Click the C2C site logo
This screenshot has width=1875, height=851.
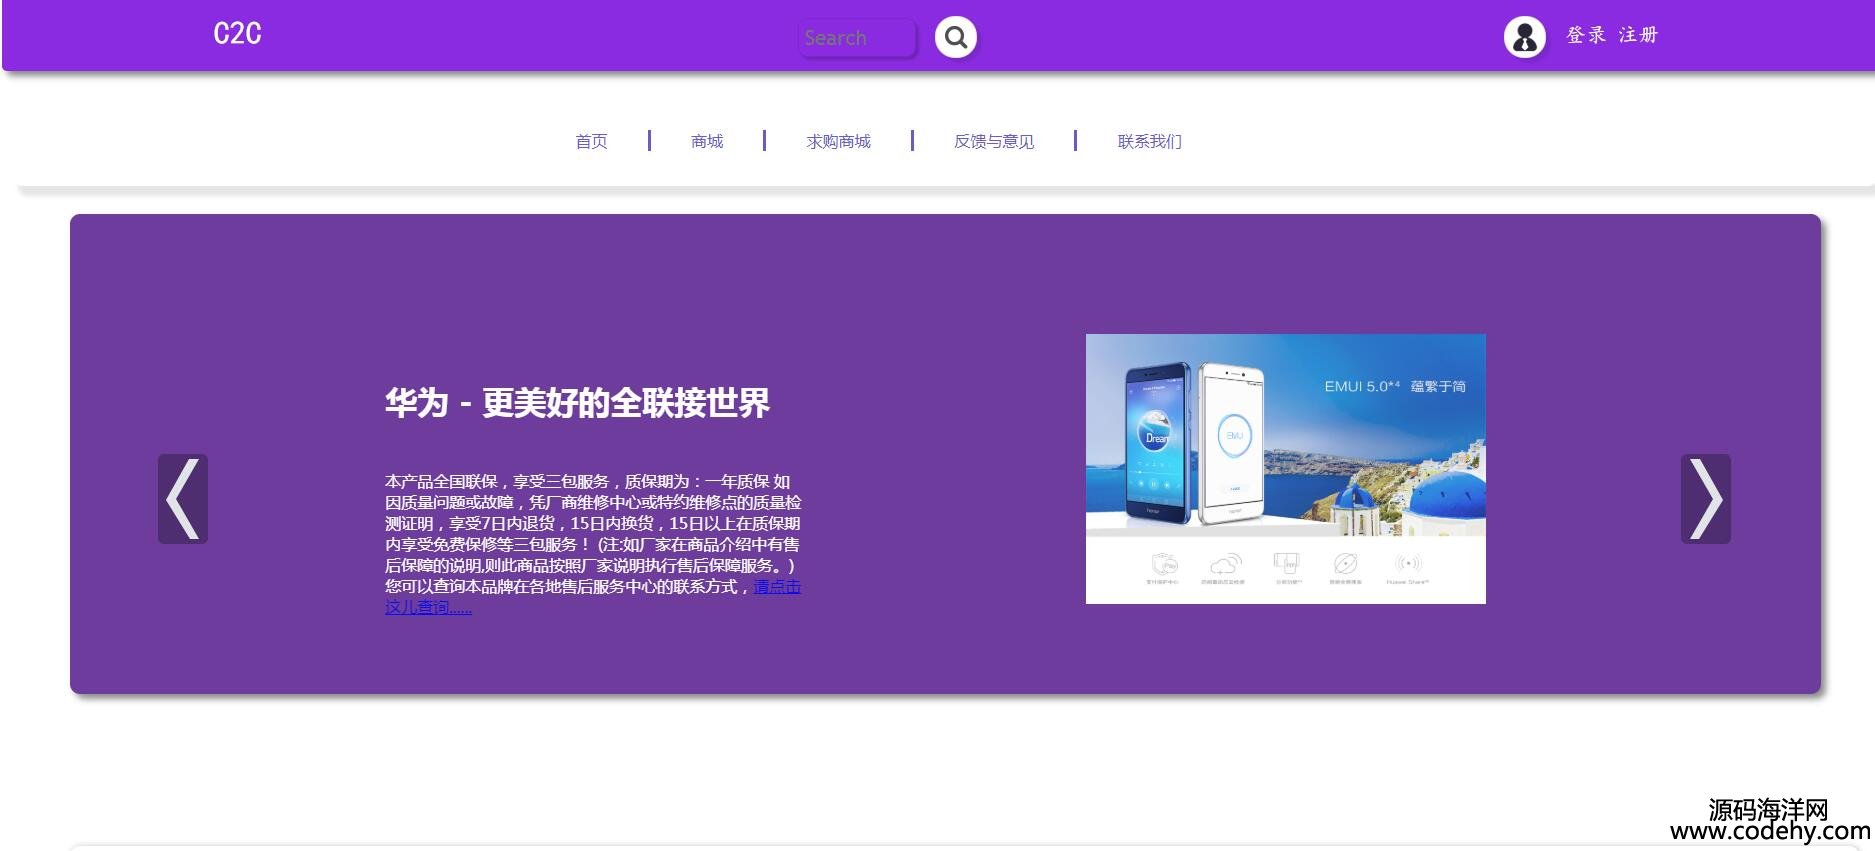pyautogui.click(x=237, y=34)
